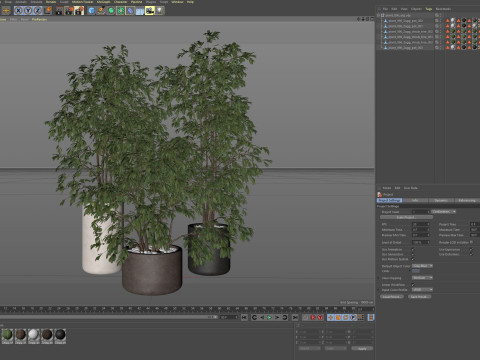Open the ProRender viewport menu
This screenshot has width=480, height=360.
(39, 19)
